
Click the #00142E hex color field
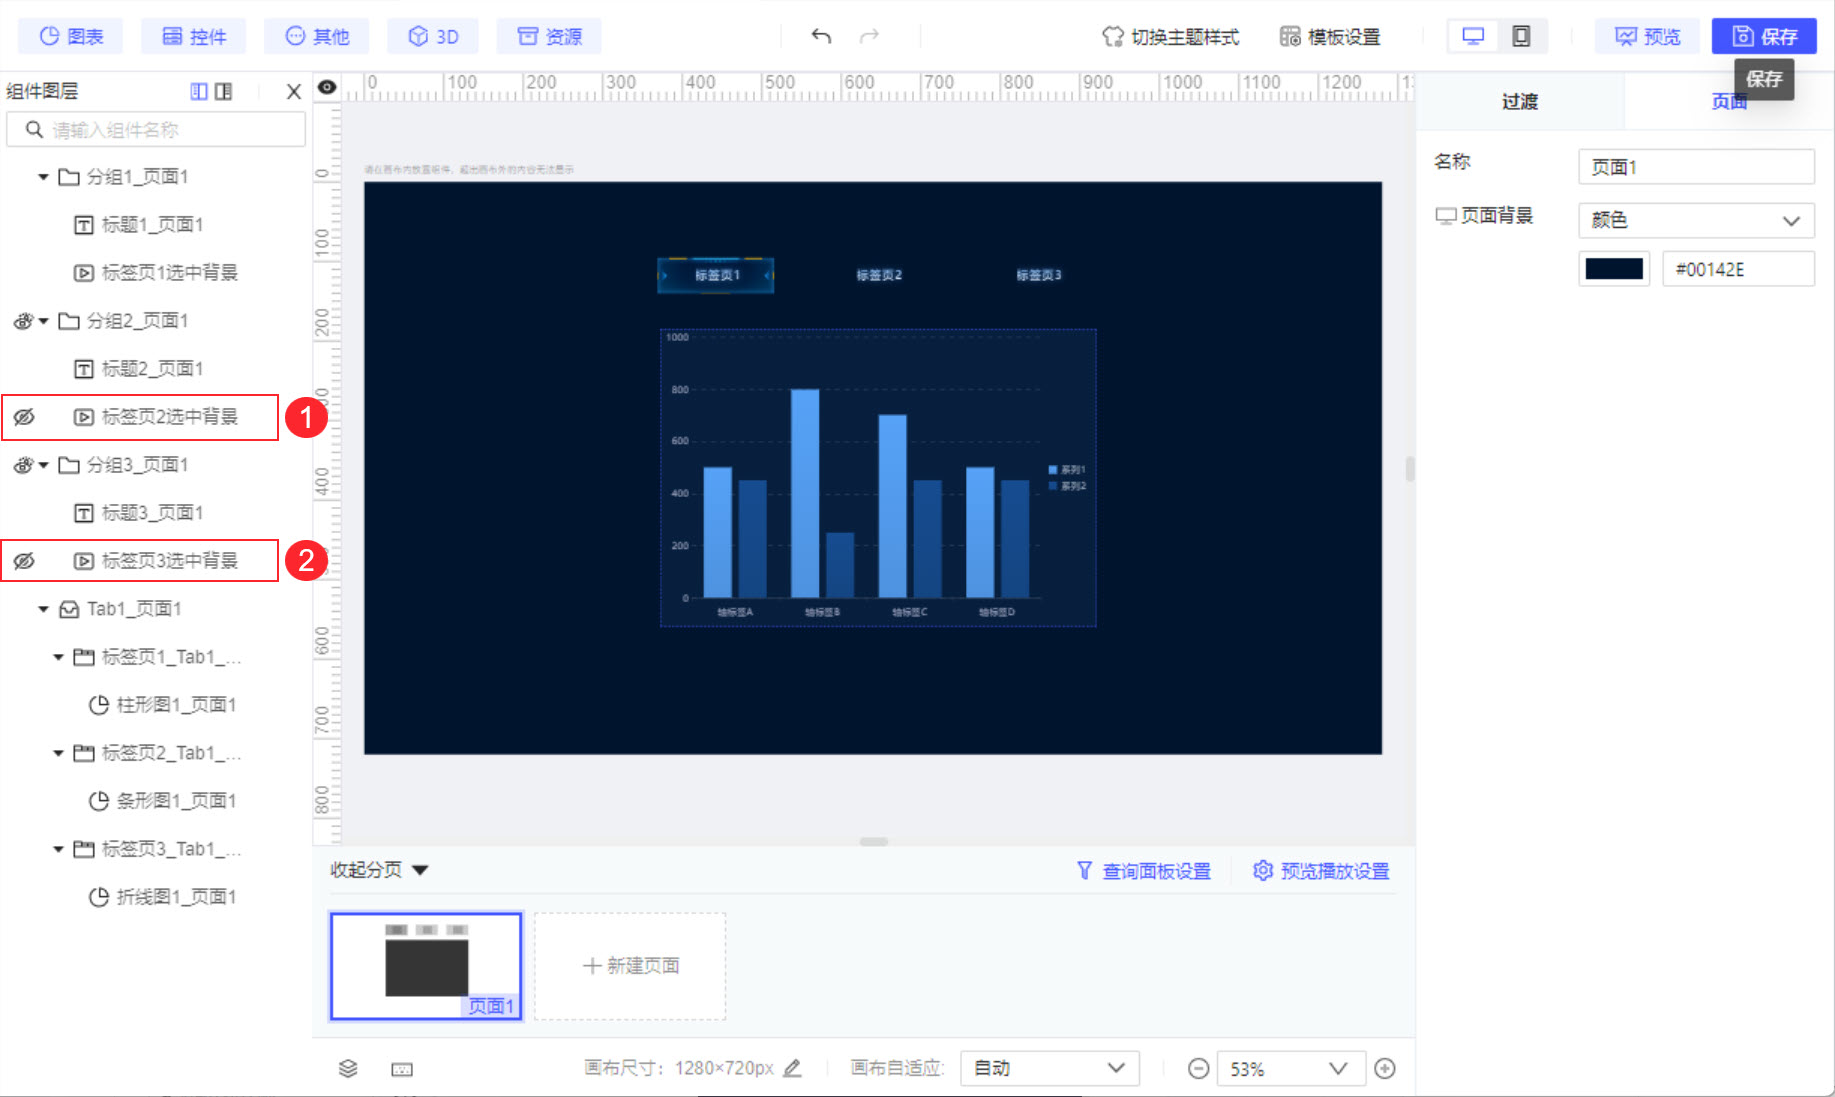point(1738,269)
